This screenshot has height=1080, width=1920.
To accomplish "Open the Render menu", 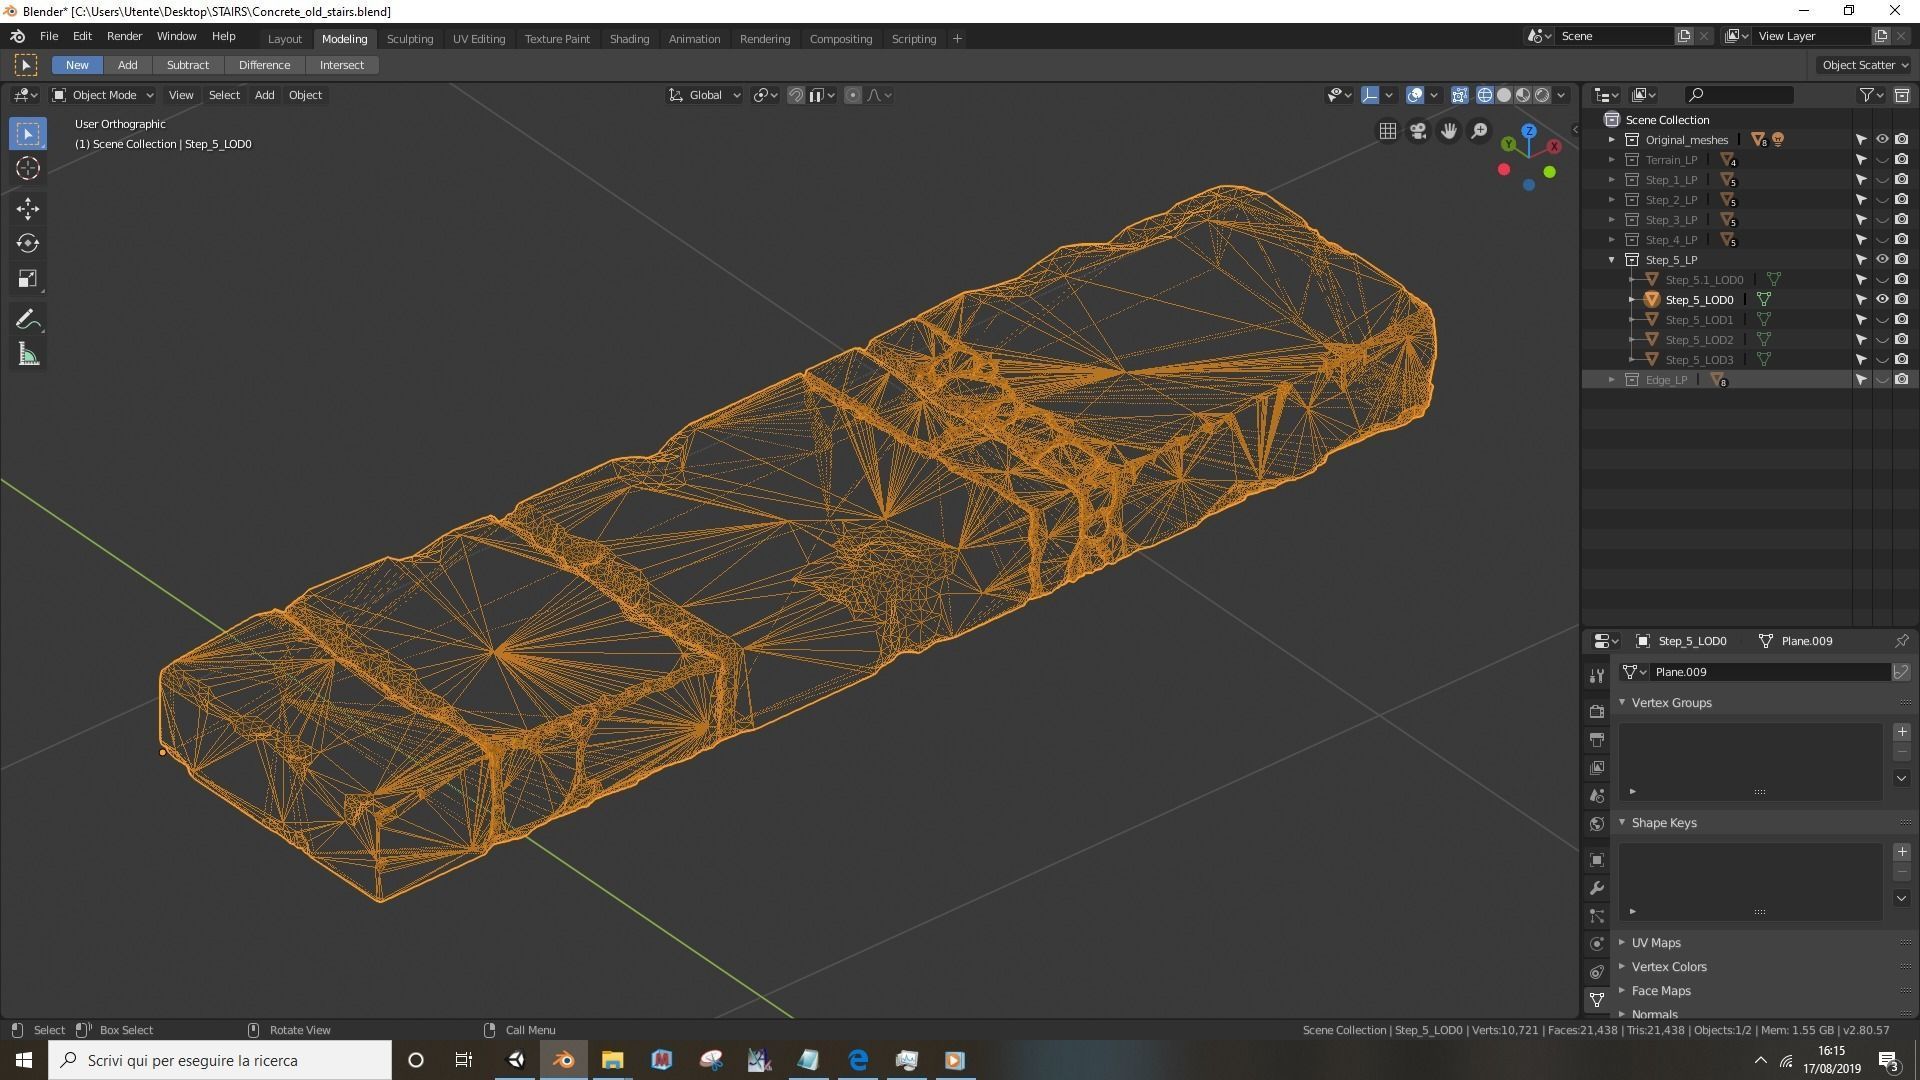I will click(124, 36).
